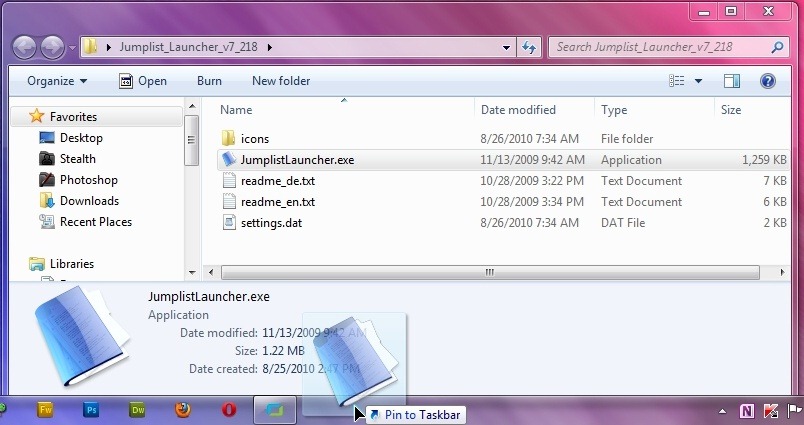
Task: Open Firefox from the taskbar
Action: pos(183,410)
